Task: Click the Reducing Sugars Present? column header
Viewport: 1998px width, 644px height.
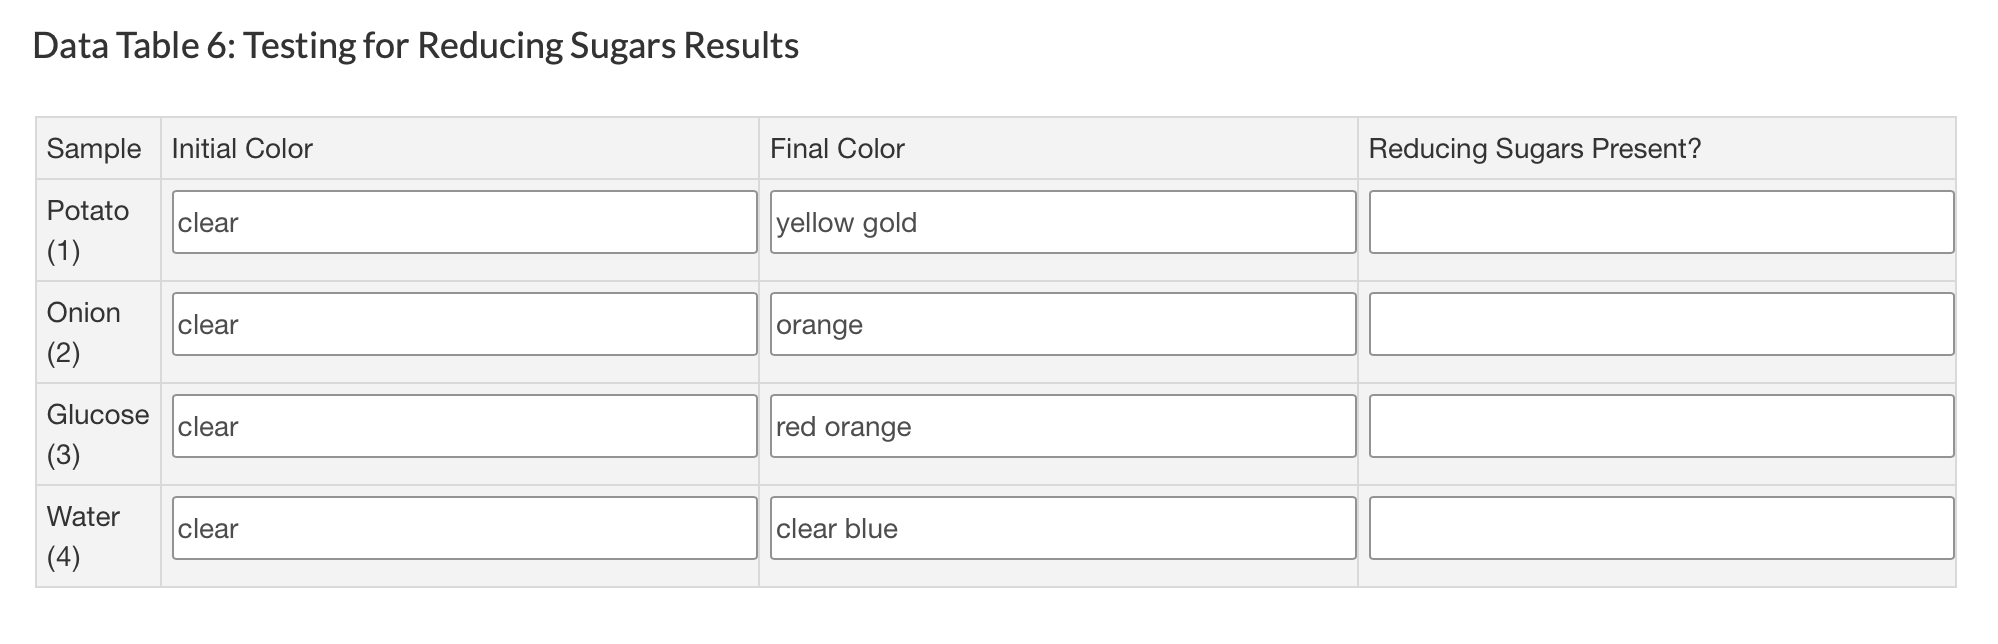Action: [1534, 149]
